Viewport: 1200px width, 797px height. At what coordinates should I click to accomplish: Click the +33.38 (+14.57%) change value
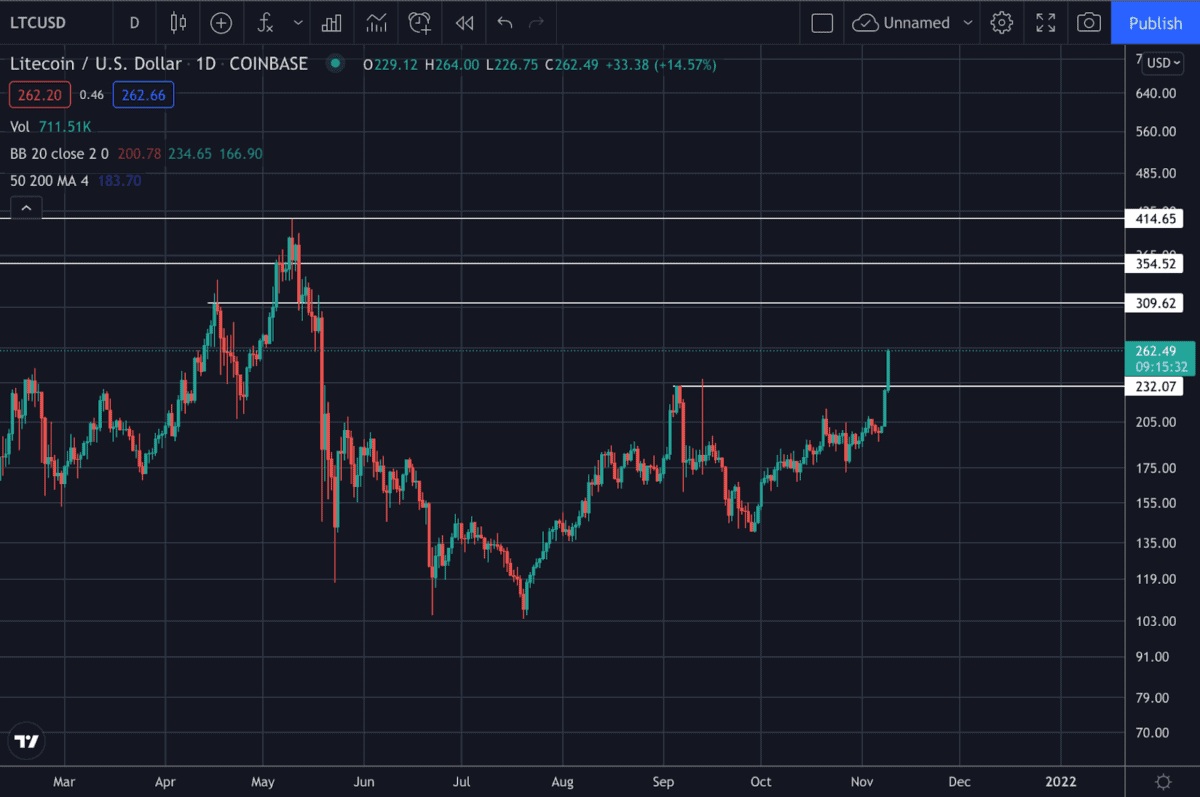click(660, 64)
